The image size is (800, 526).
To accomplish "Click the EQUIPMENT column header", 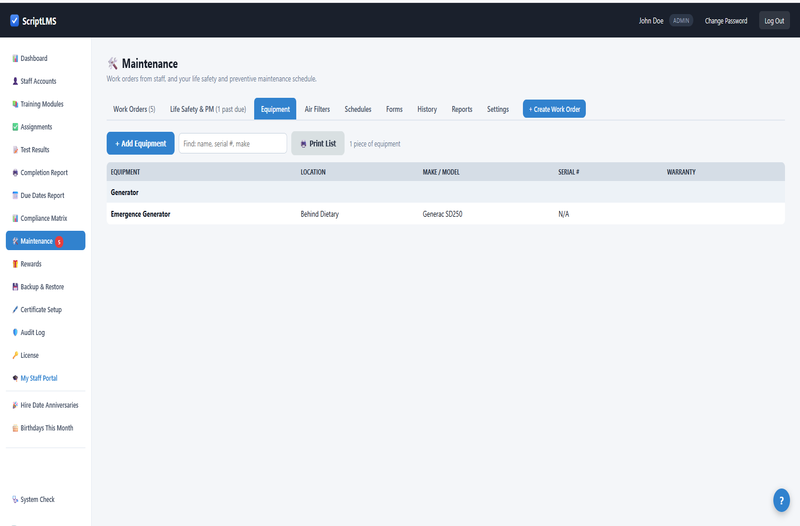I will (x=126, y=172).
